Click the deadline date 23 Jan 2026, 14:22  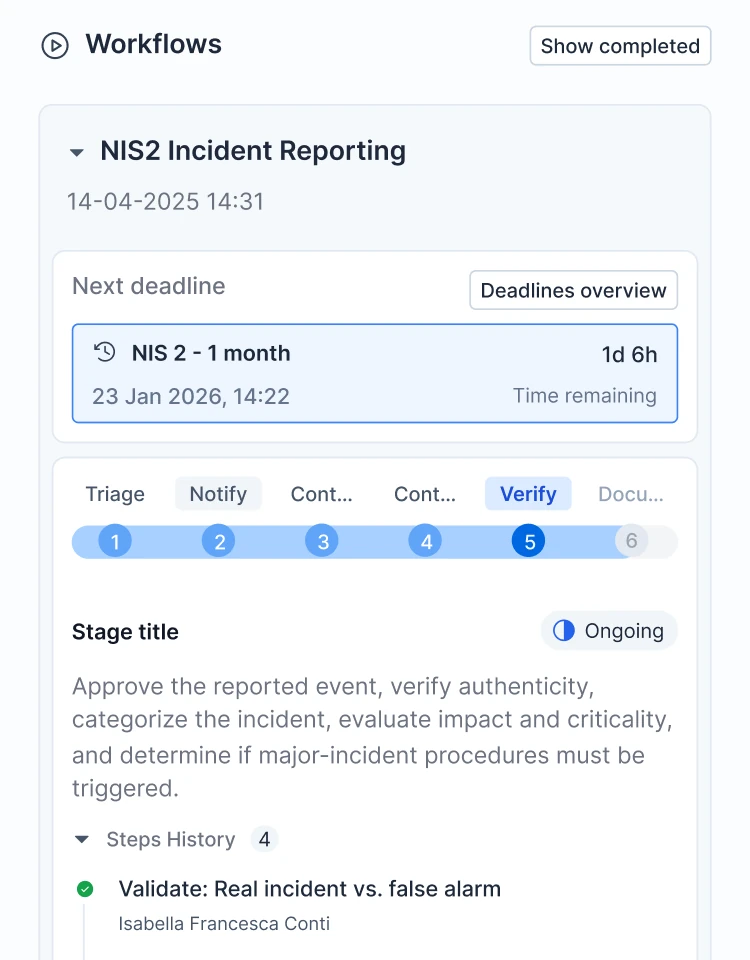pos(191,396)
